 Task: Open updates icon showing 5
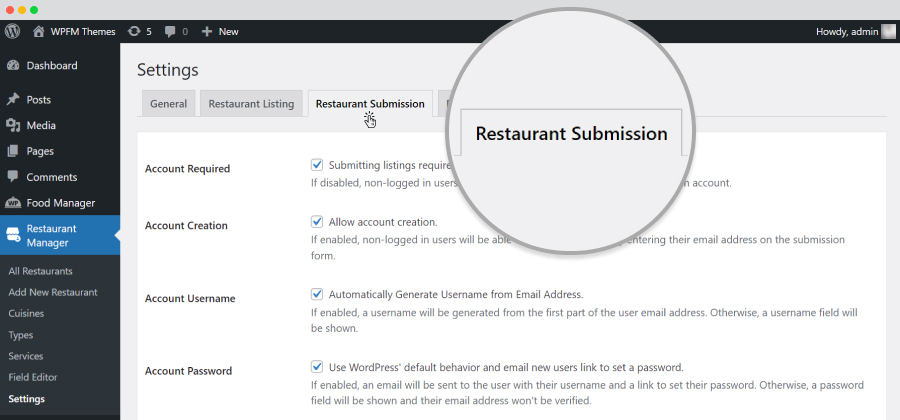point(134,32)
